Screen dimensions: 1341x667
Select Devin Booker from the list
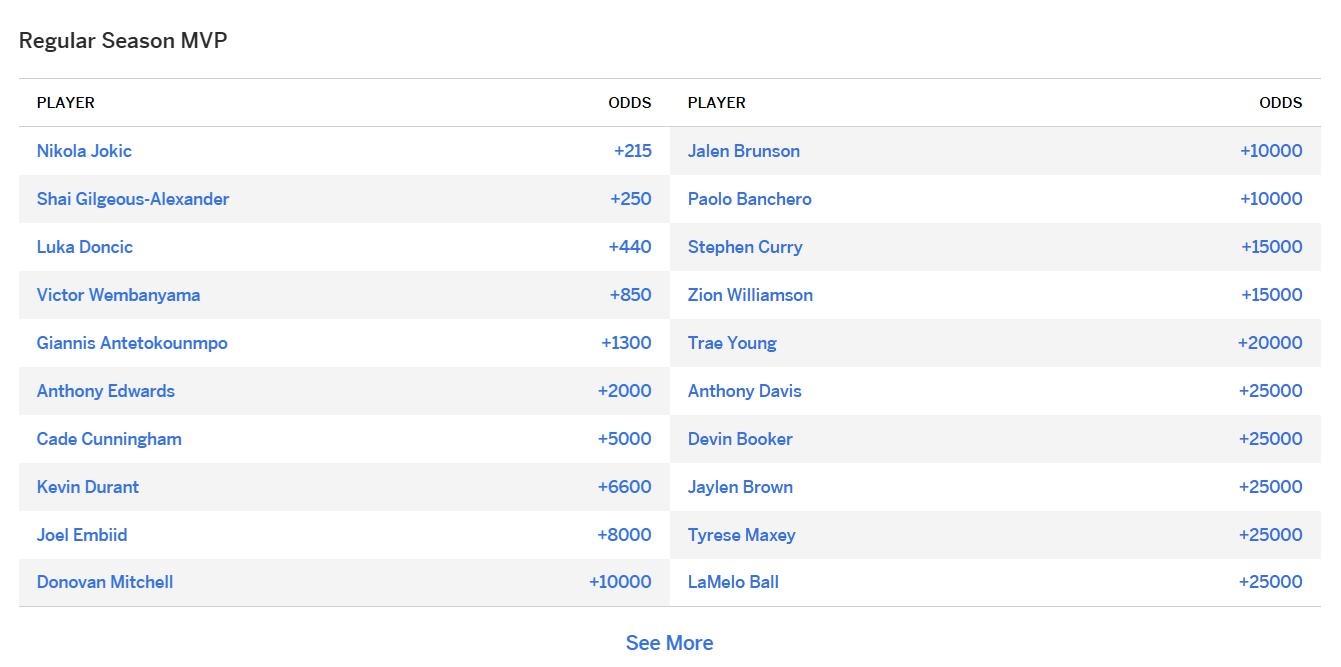740,439
